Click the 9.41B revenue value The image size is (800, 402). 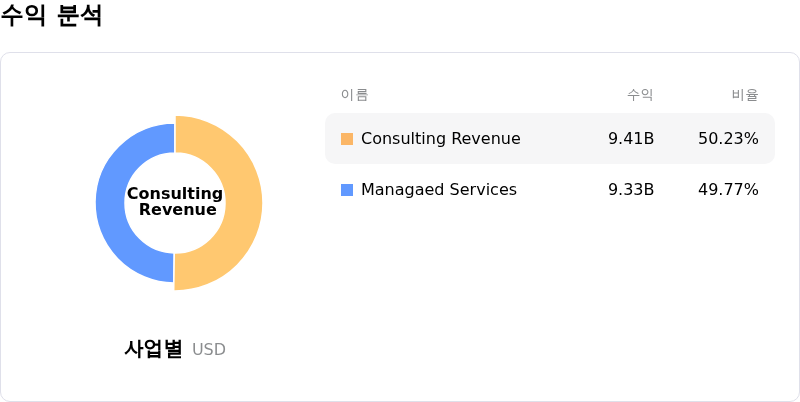click(631, 139)
